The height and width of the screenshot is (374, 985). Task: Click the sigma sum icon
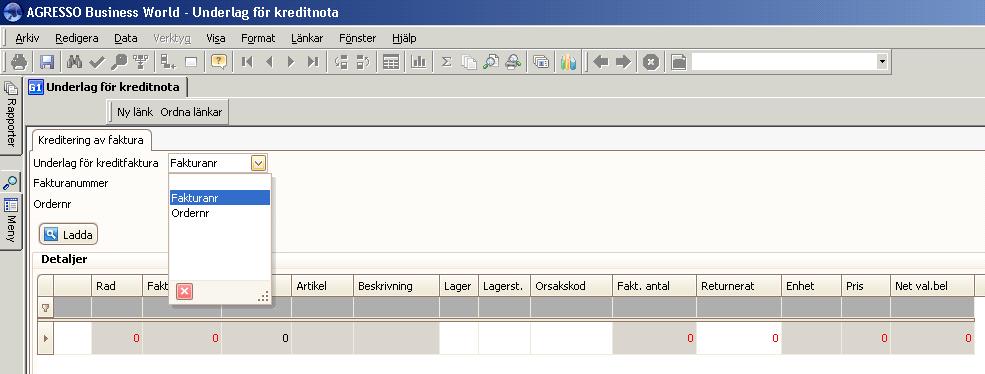point(447,62)
